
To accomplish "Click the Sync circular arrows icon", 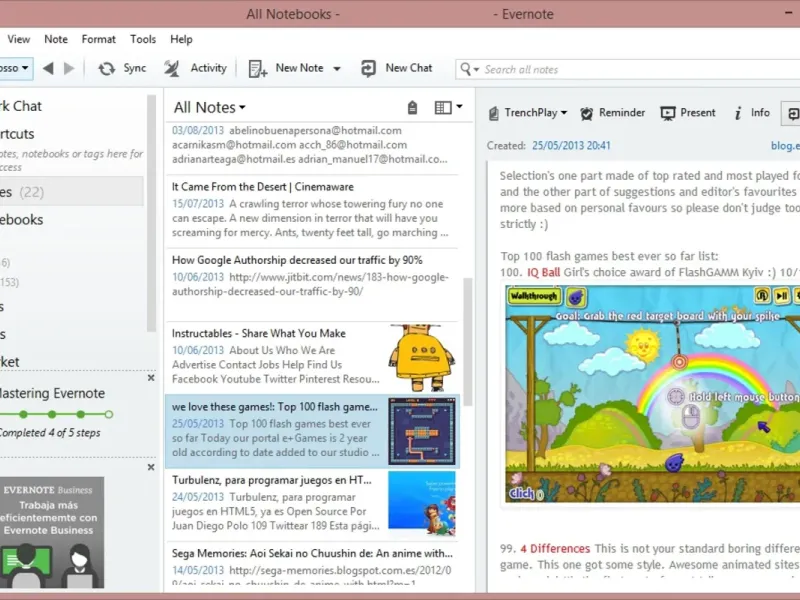I will point(107,68).
